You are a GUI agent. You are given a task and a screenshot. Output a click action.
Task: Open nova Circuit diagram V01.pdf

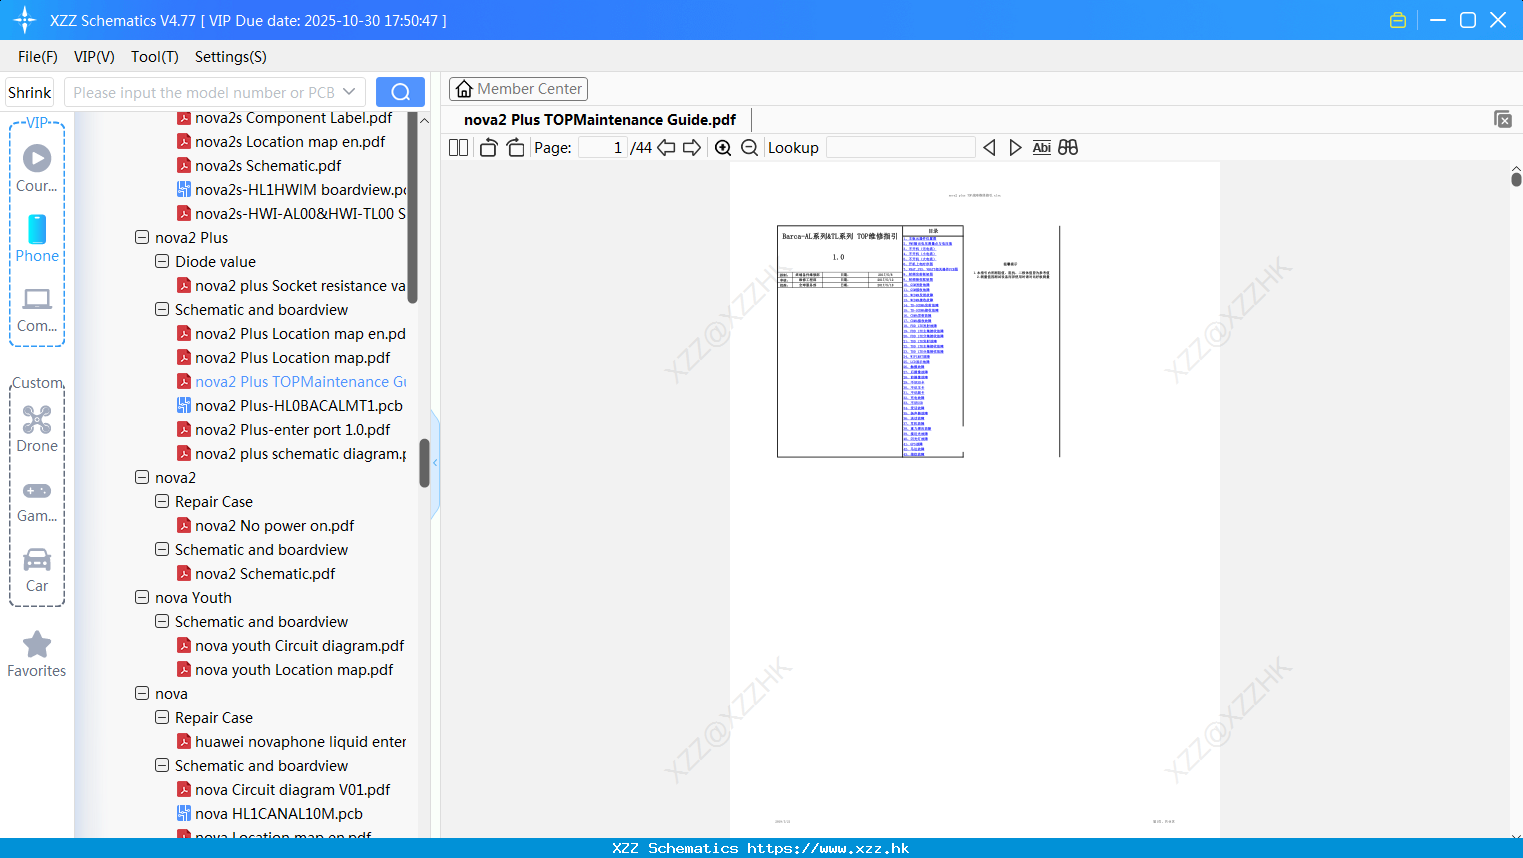(293, 790)
